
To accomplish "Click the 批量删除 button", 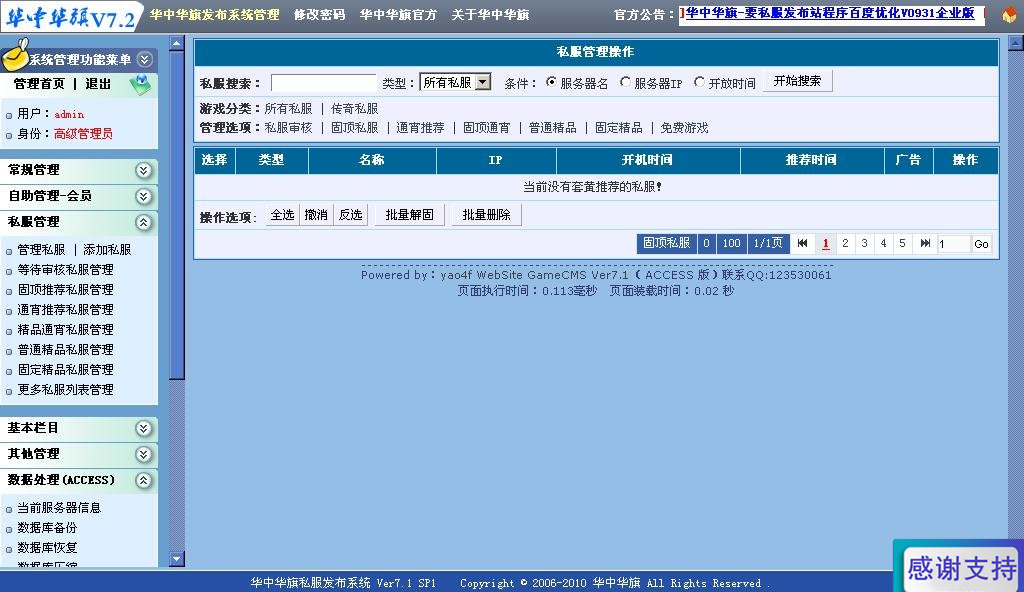I will (487, 215).
